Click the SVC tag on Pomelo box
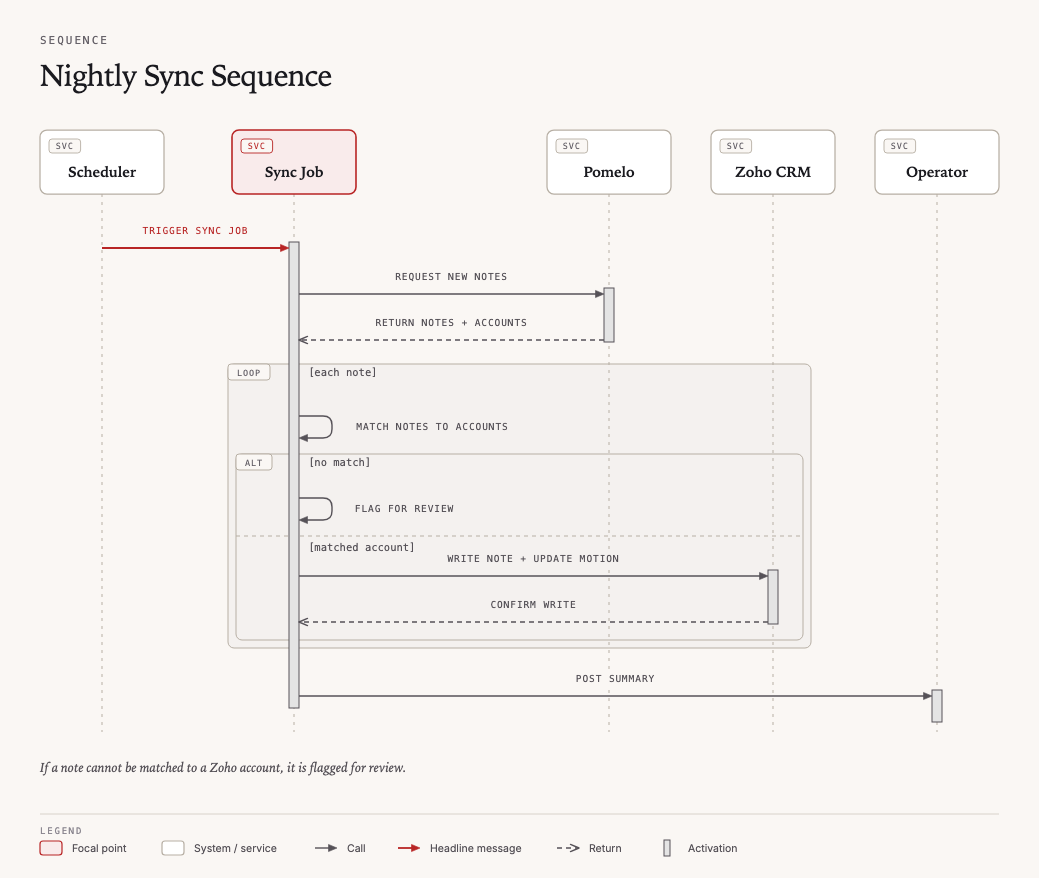This screenshot has height=878, width=1039. (x=571, y=146)
